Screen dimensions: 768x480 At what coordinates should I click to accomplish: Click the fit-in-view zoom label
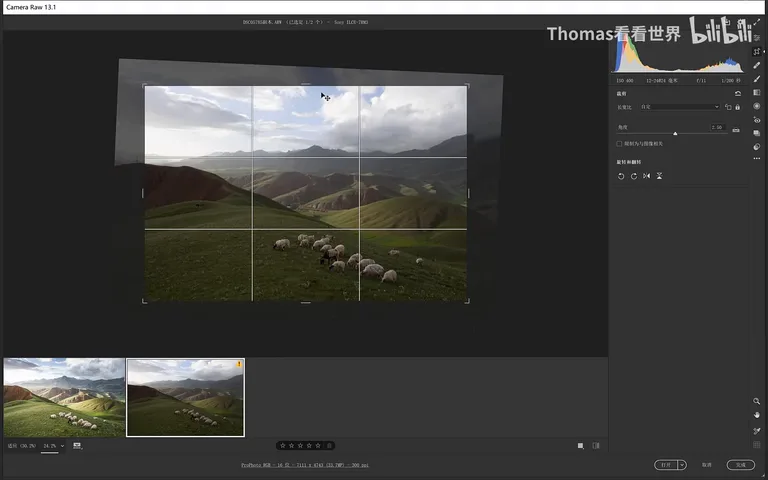coord(22,446)
